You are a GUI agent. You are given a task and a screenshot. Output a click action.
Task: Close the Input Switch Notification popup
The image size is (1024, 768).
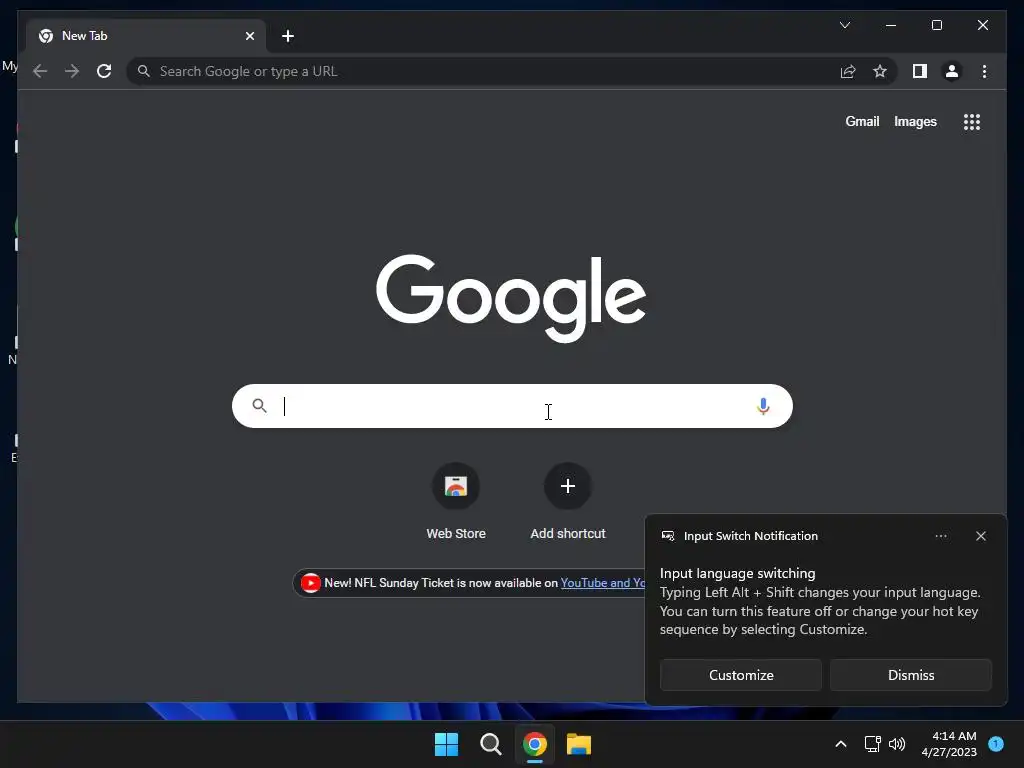[x=980, y=536]
